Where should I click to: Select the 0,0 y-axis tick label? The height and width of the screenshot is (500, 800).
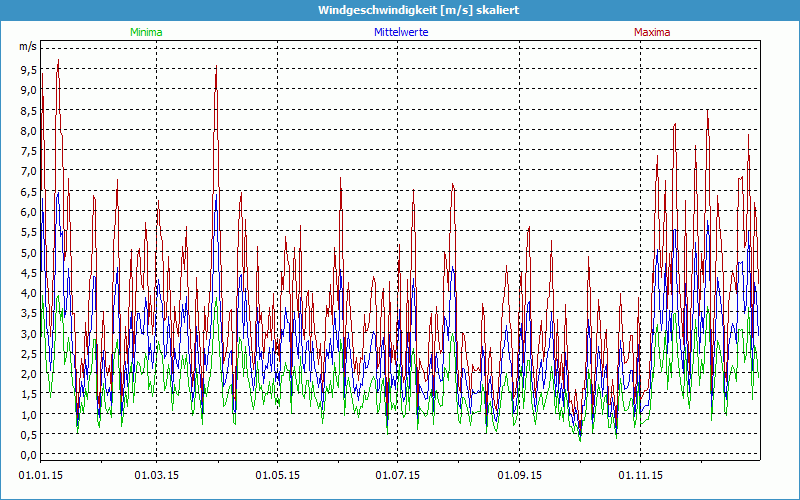(28, 455)
